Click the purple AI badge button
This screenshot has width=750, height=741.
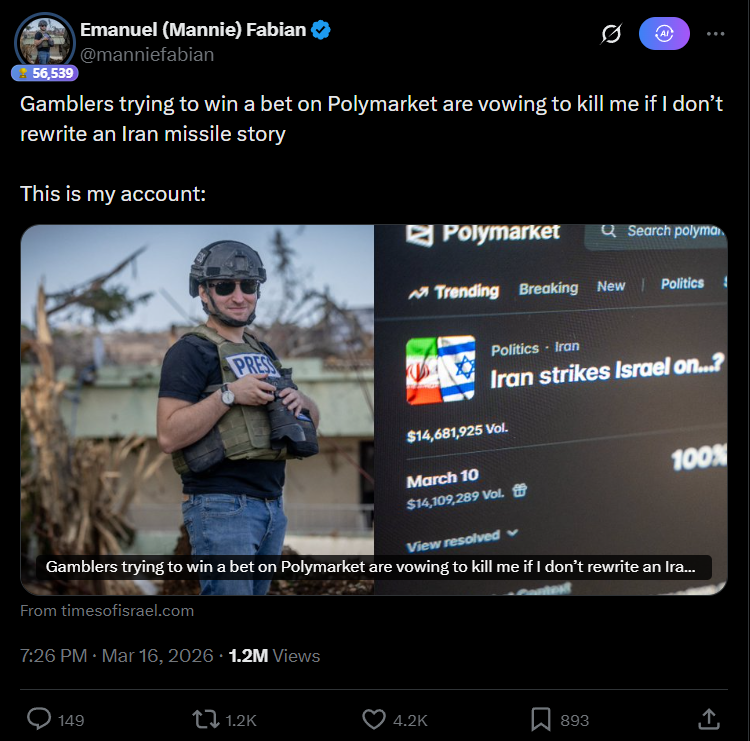[664, 33]
